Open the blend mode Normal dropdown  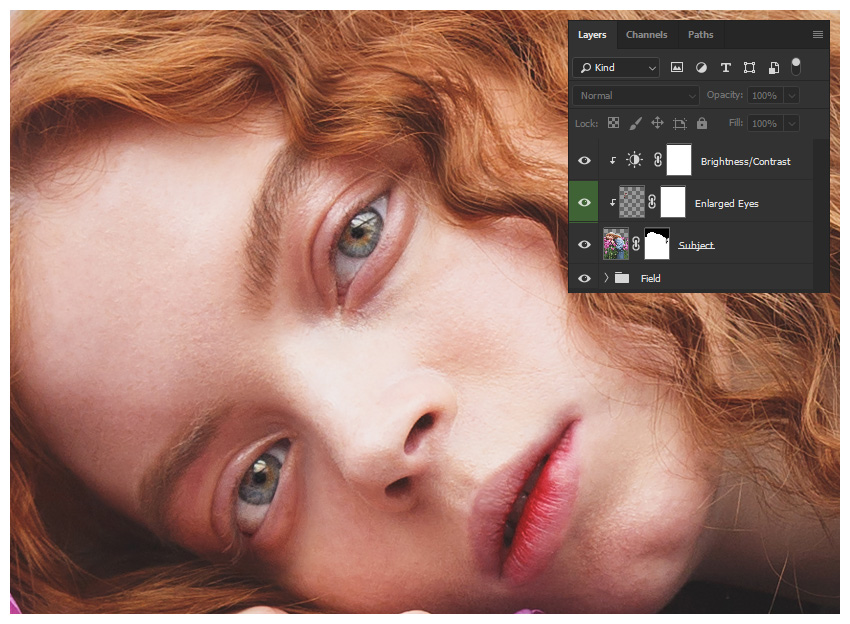(635, 95)
